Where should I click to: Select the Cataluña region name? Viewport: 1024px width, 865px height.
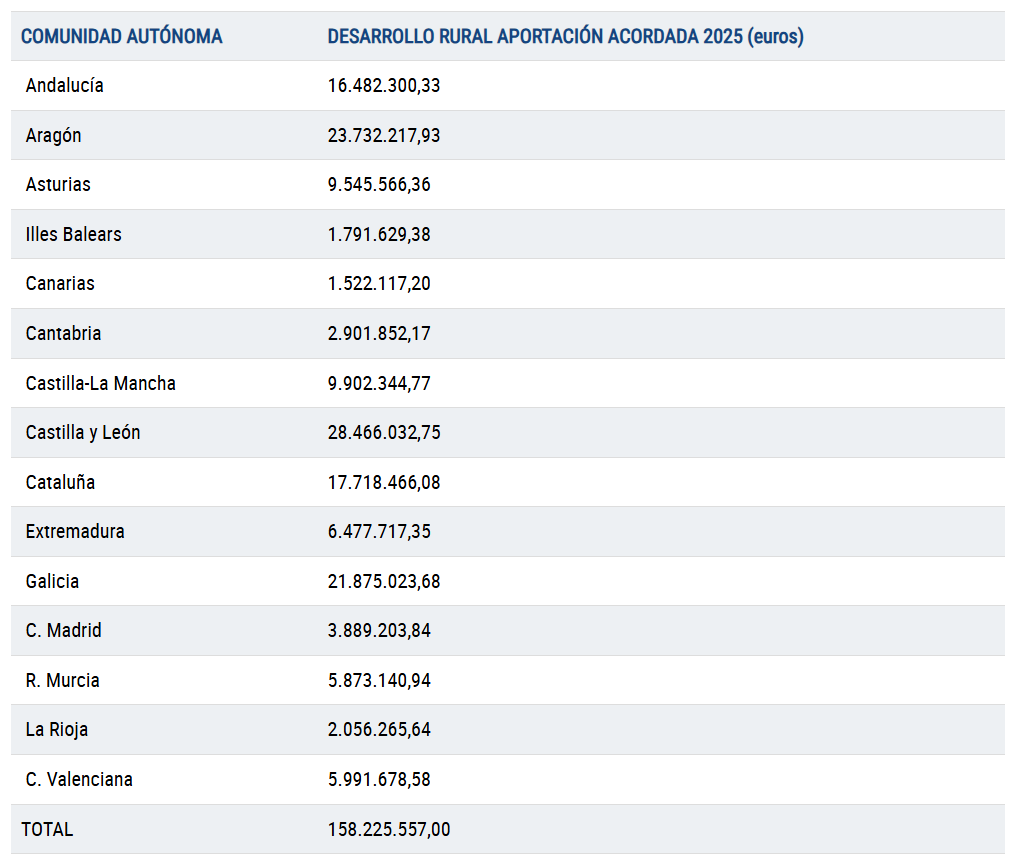pyautogui.click(x=60, y=483)
